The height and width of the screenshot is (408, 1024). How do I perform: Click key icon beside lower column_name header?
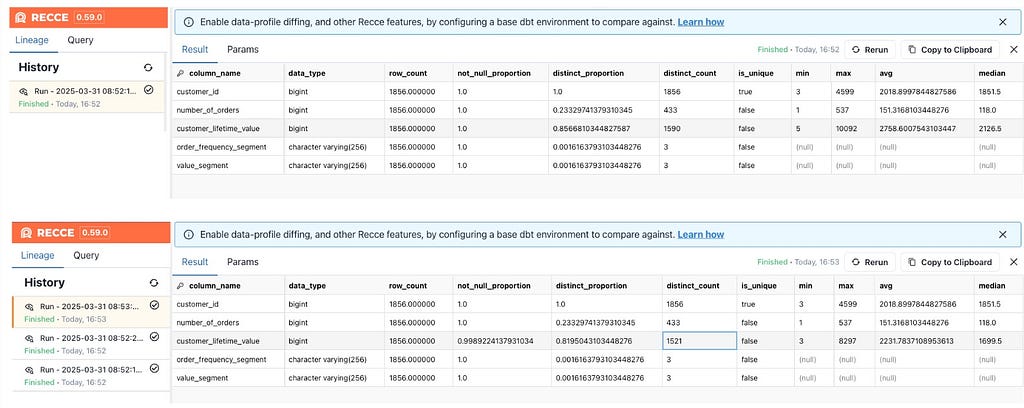point(181,286)
